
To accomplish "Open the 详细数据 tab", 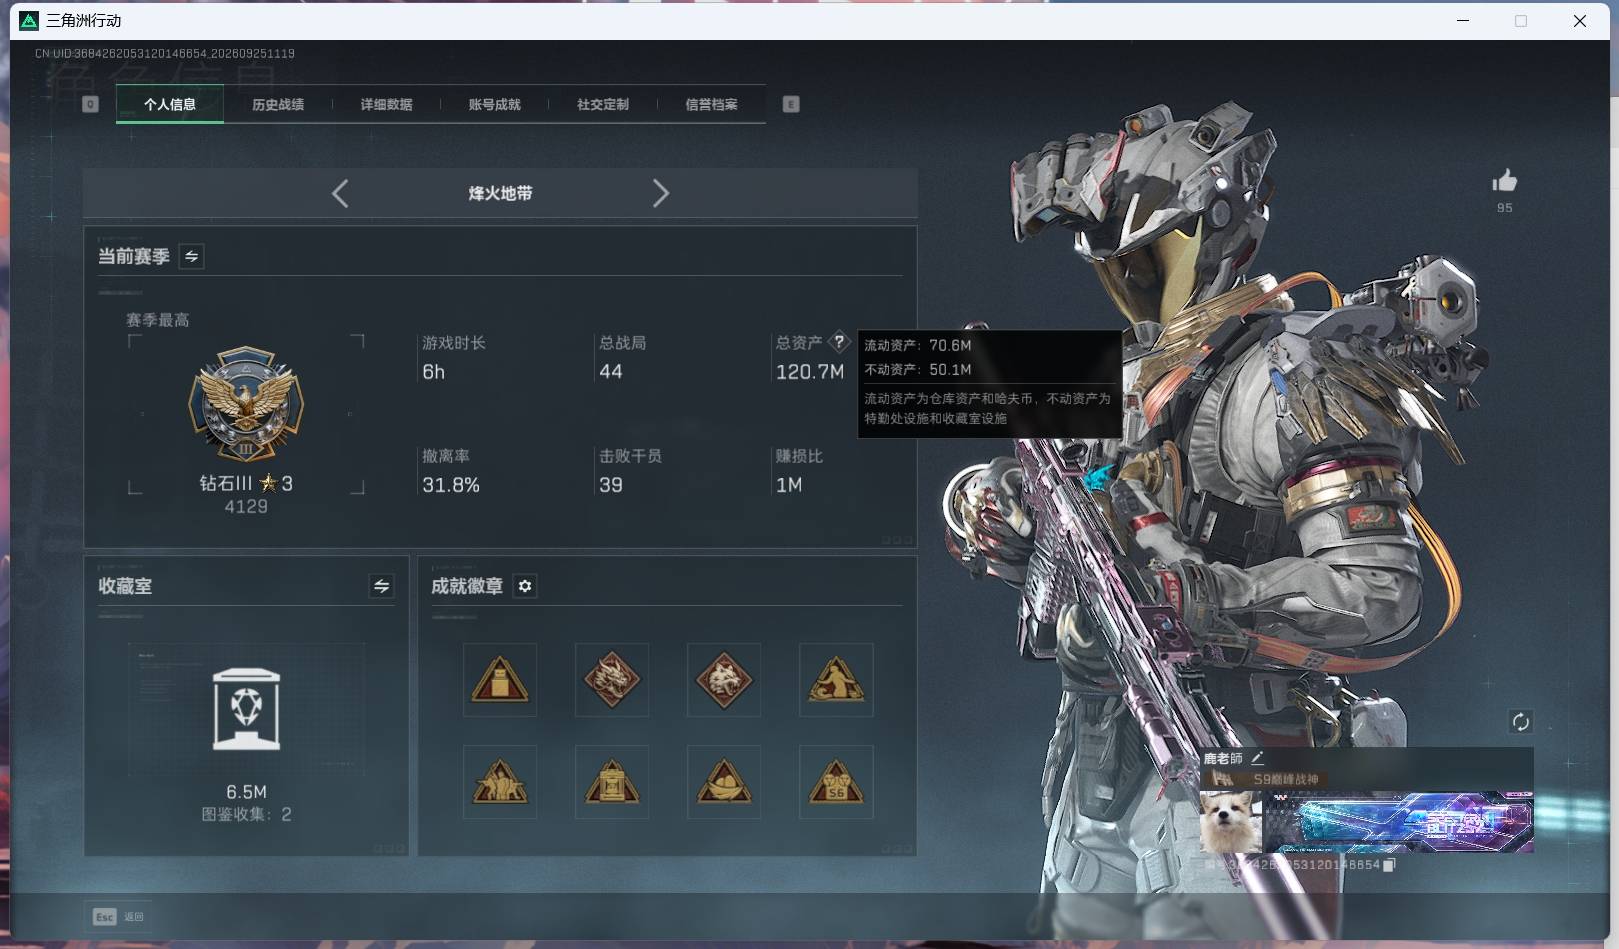I will pyautogui.click(x=386, y=104).
